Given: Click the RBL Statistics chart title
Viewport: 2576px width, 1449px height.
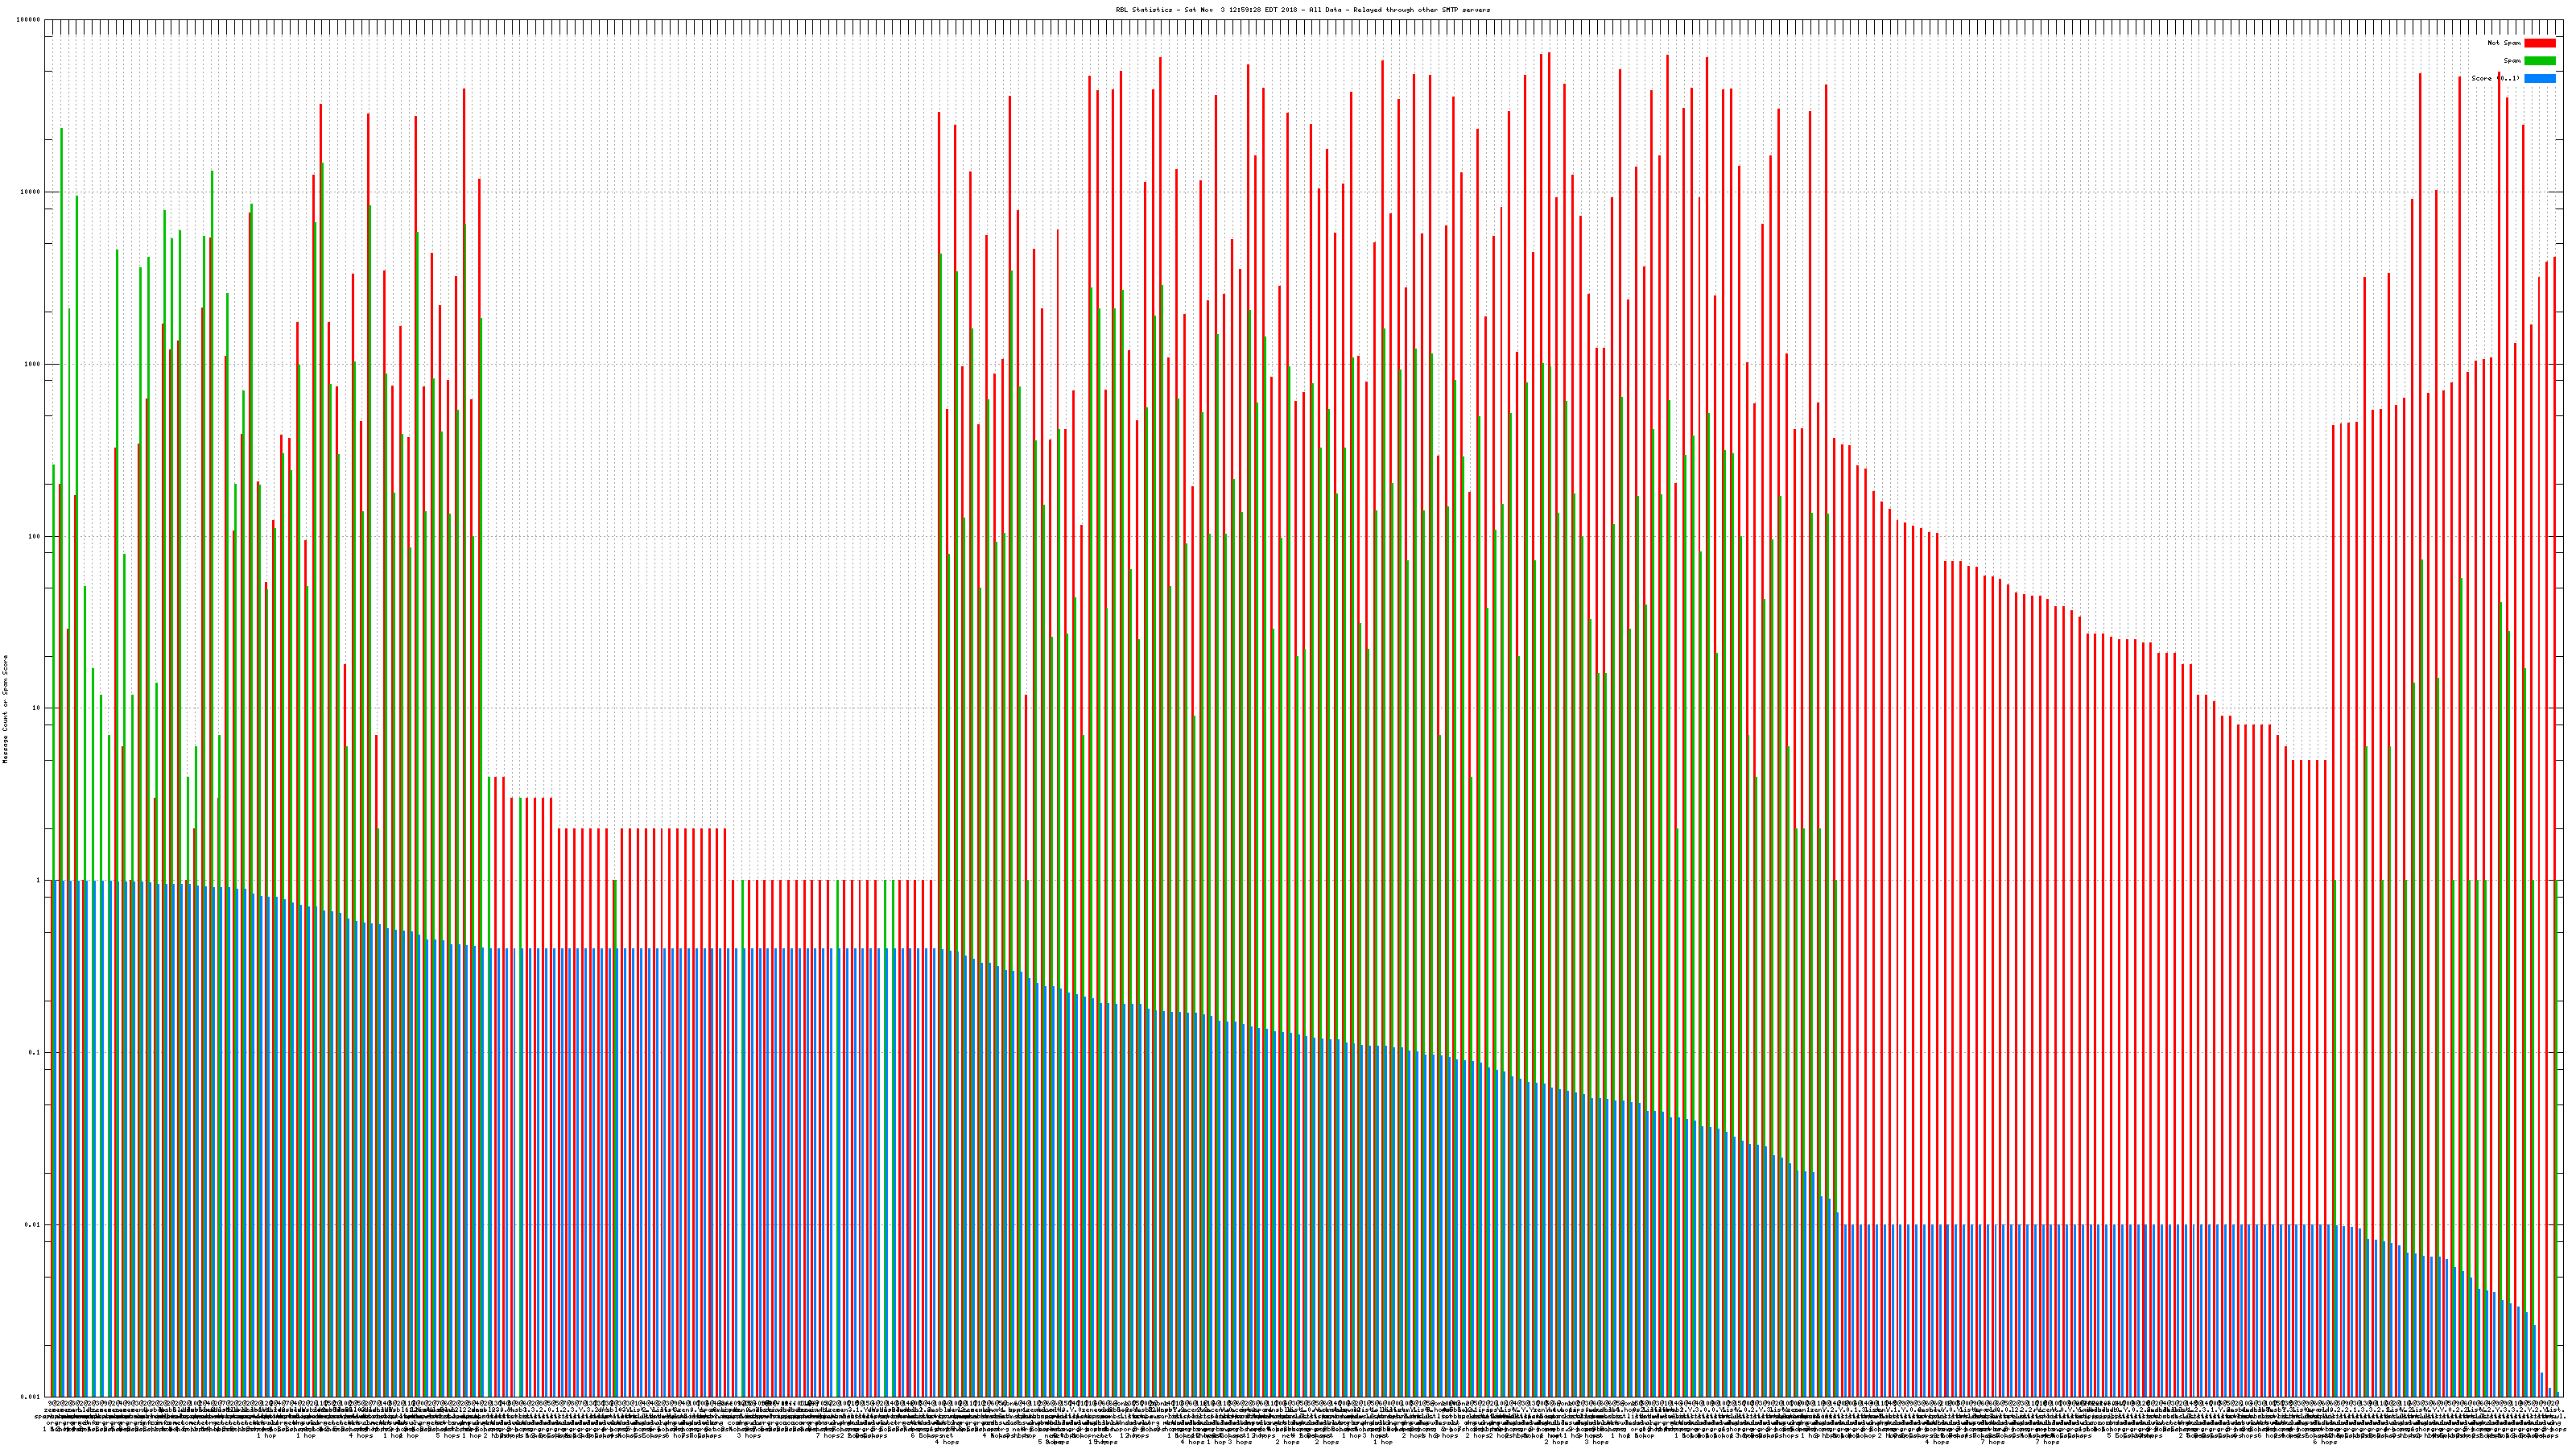Looking at the screenshot, I should click(1302, 10).
